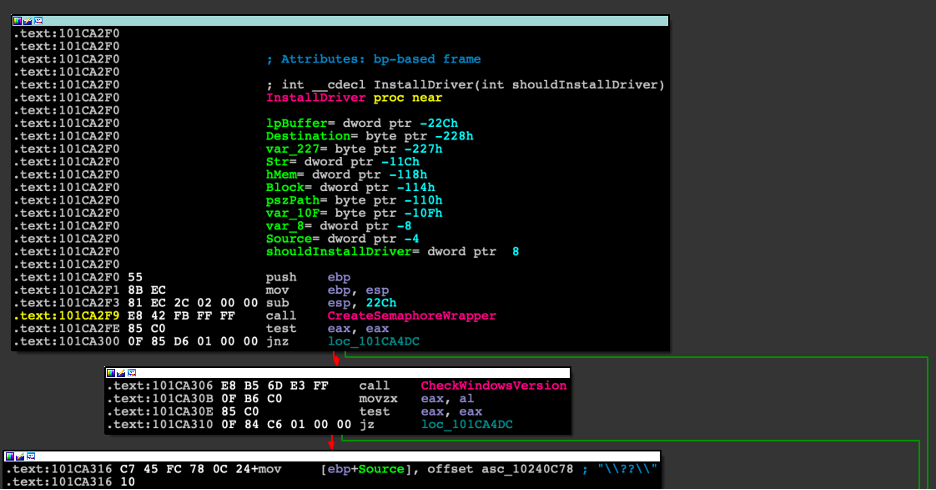This screenshot has width=936, height=490.
Task: Click the 'test eax, eax' line at 101CA2FE
Action: point(327,329)
